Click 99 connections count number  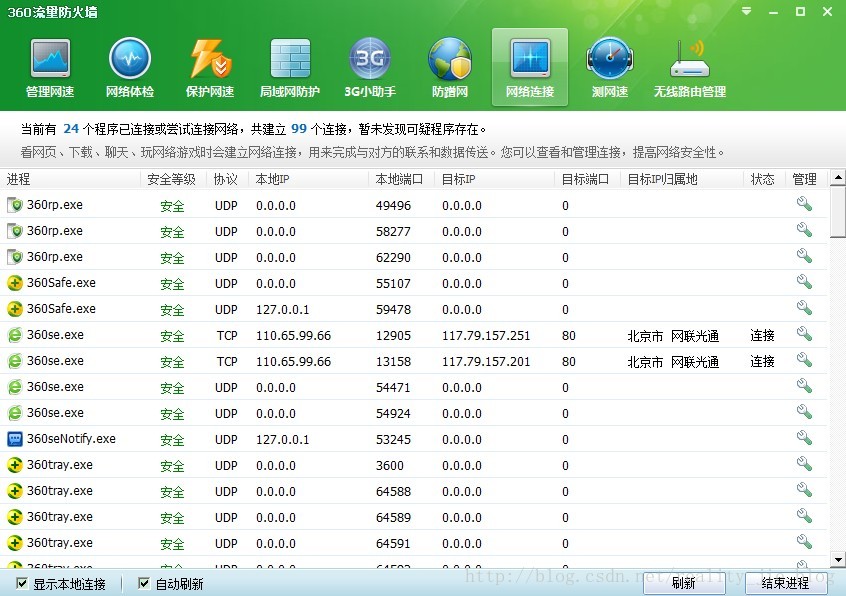(299, 129)
